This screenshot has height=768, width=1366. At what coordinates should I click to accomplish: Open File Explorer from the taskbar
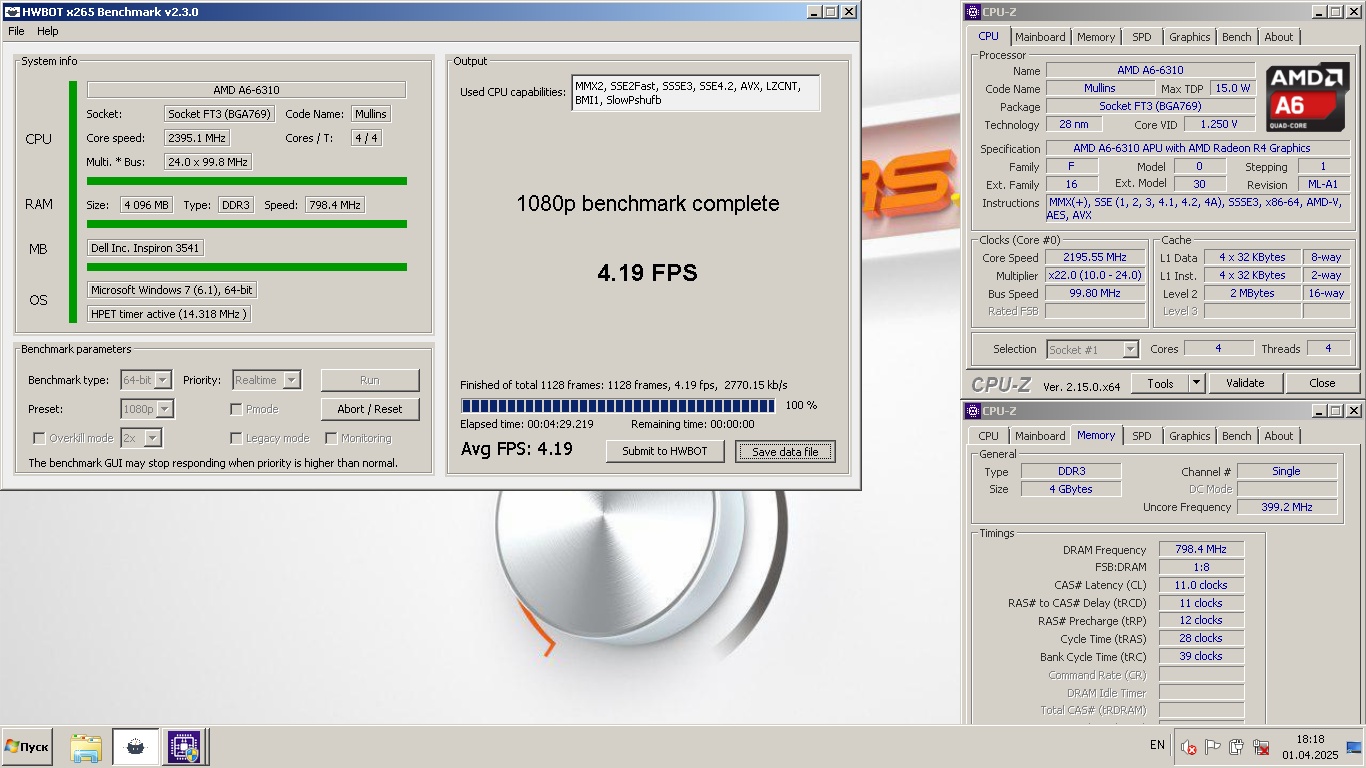click(x=86, y=747)
